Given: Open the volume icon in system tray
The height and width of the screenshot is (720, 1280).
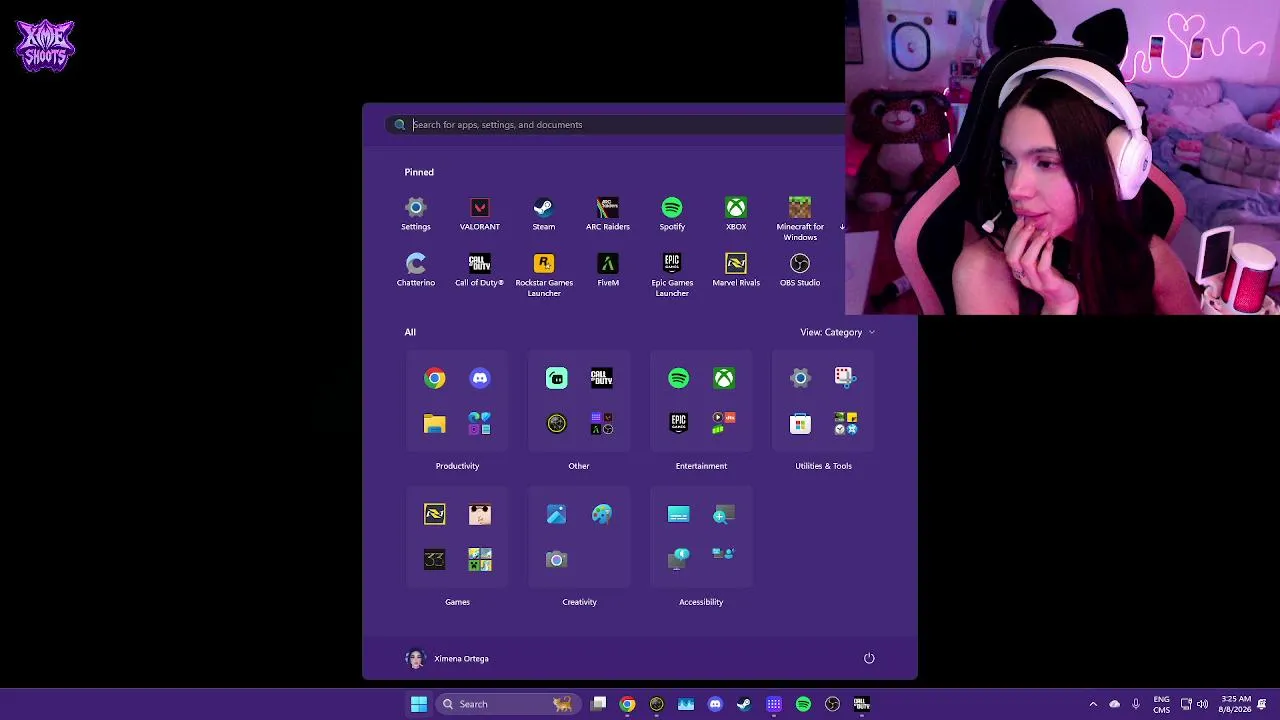Looking at the screenshot, I should click(x=1202, y=704).
